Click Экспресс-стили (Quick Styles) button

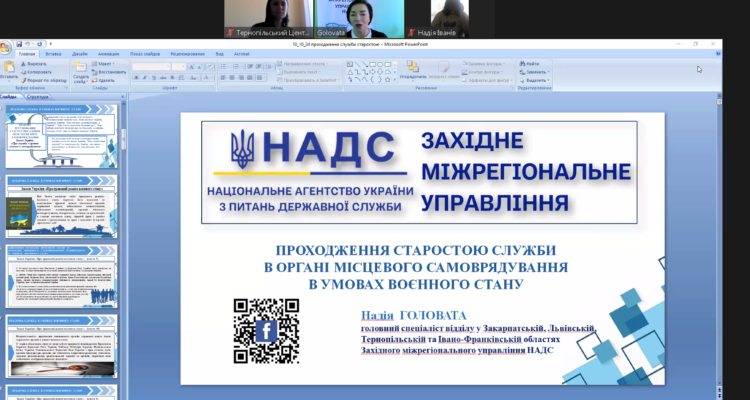(x=444, y=70)
